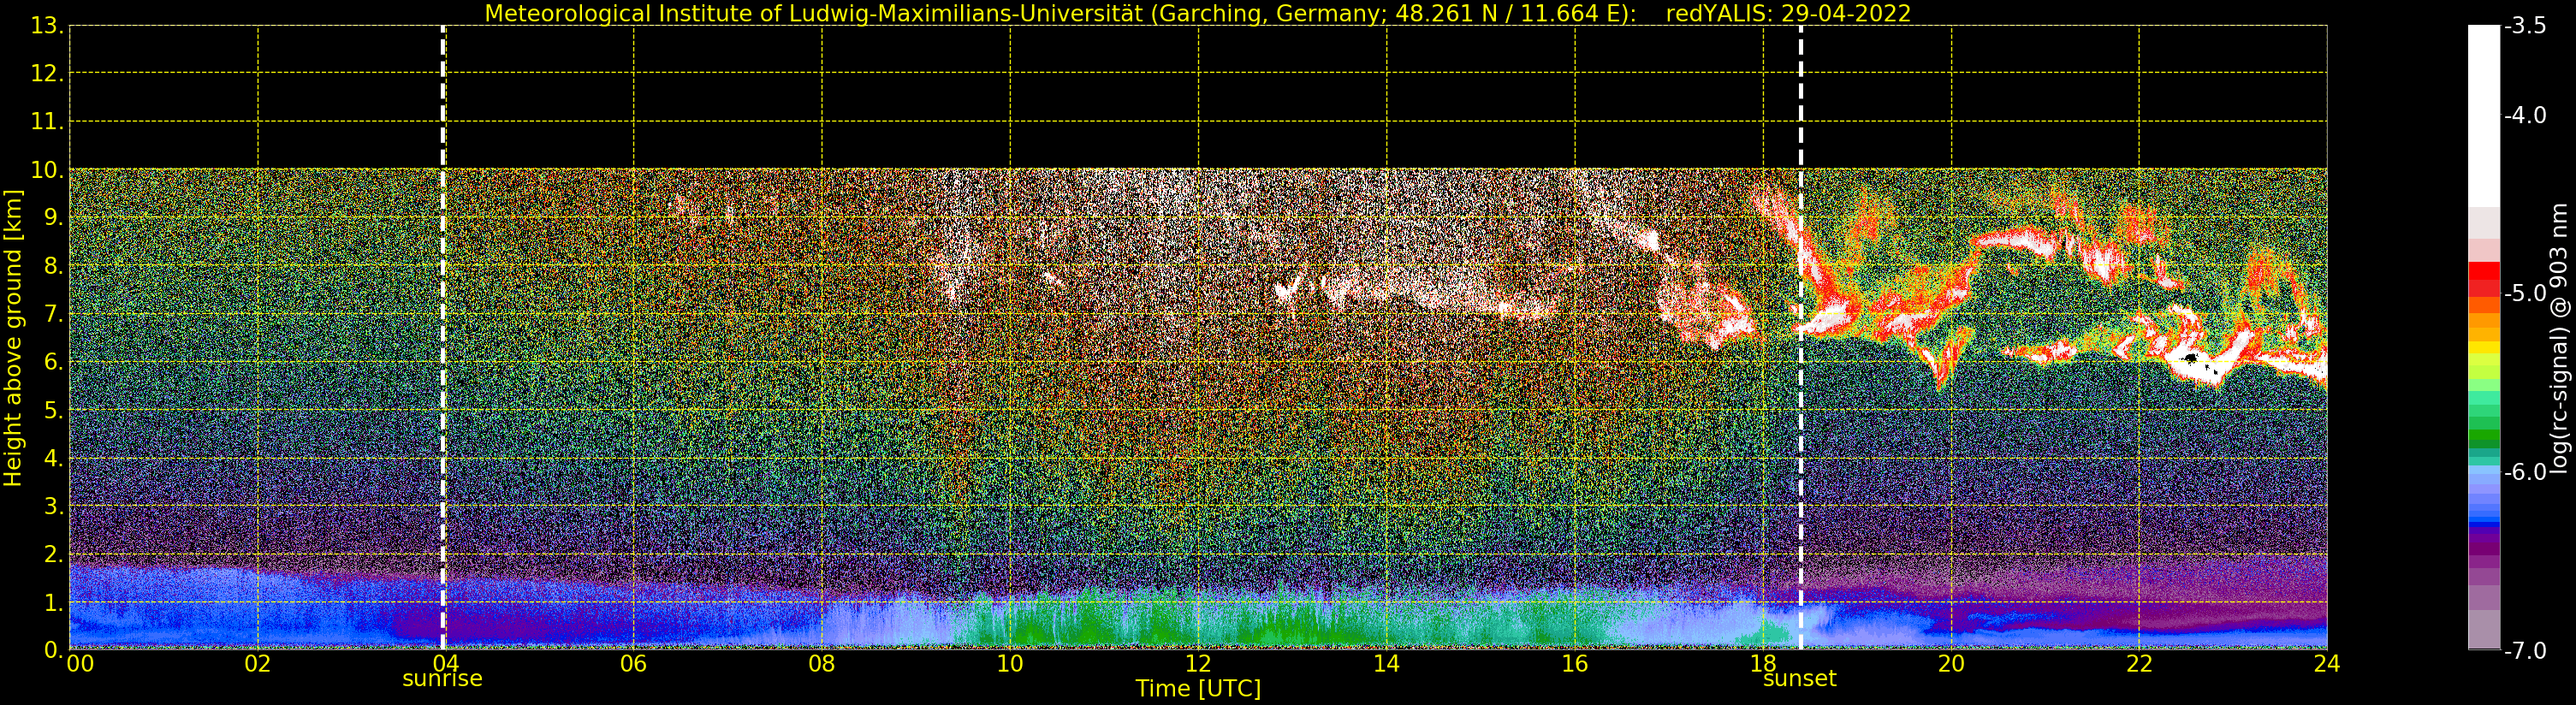Click the dashed white sunrise marker line
The width and height of the screenshot is (2576, 705).
click(x=443, y=337)
